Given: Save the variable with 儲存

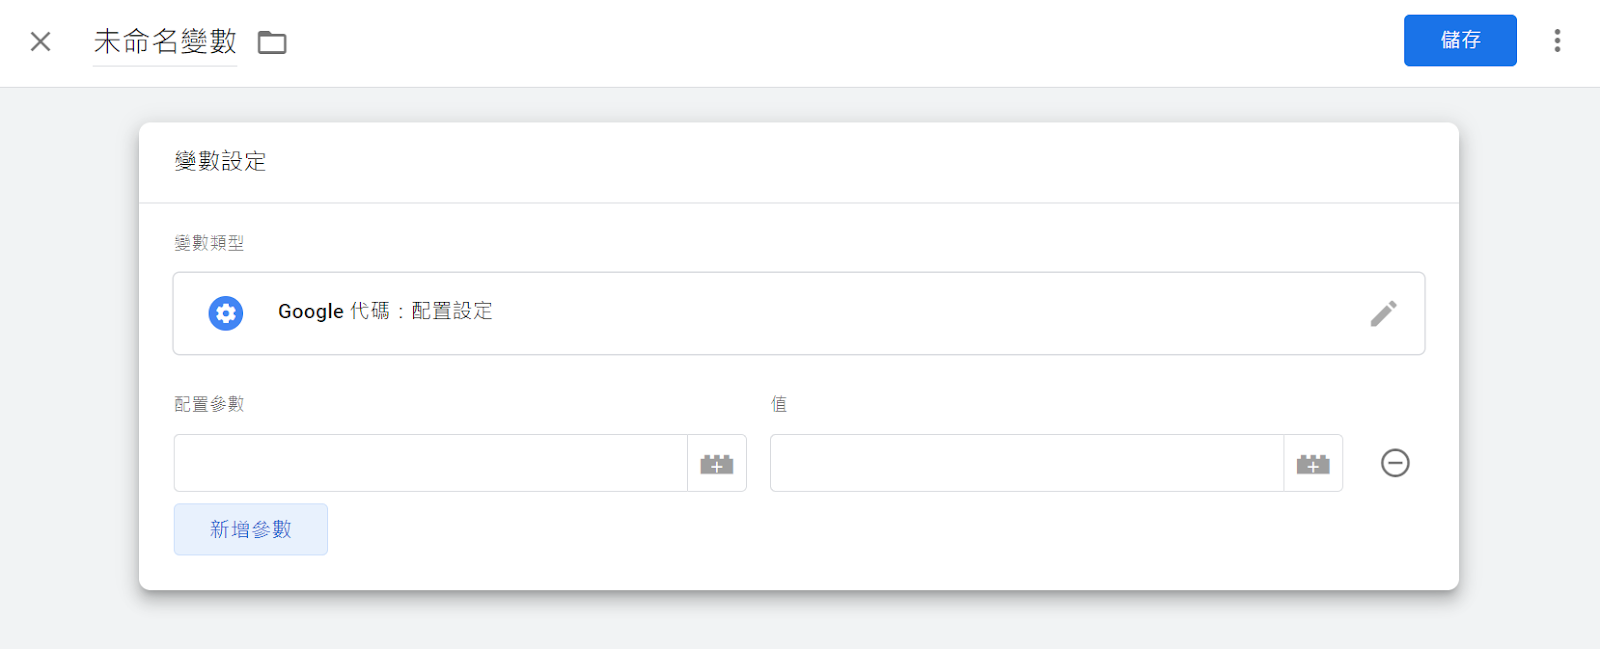Looking at the screenshot, I should pos(1460,40).
